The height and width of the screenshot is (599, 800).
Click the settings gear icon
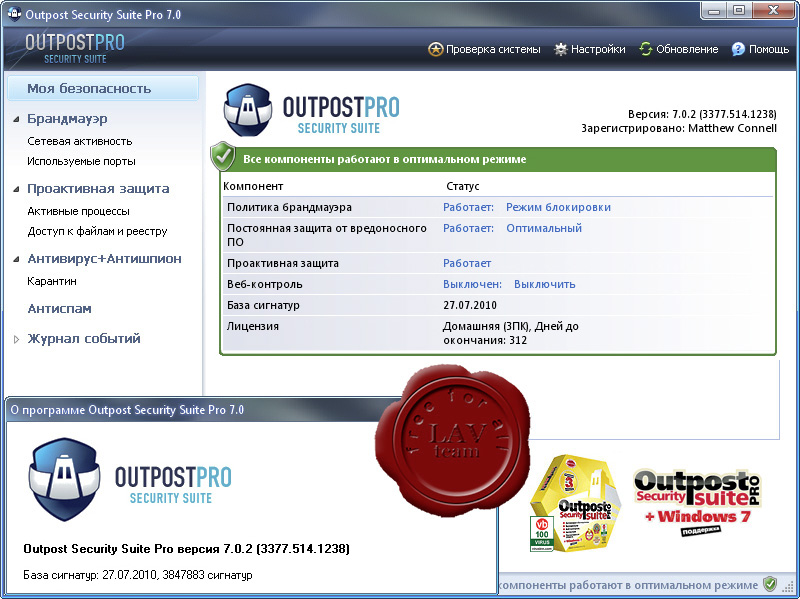[x=561, y=49]
